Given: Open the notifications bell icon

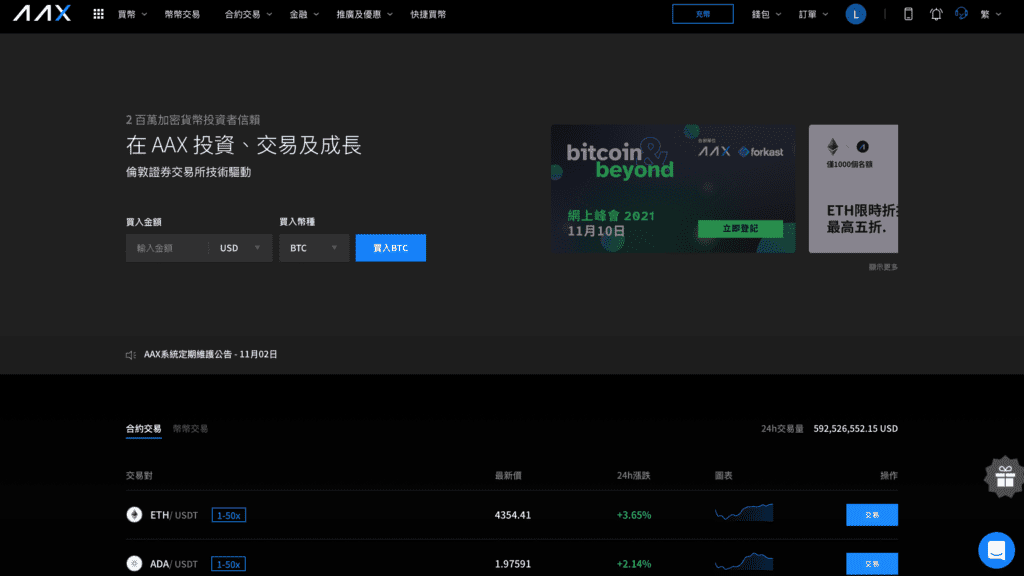Looking at the screenshot, I should (936, 14).
